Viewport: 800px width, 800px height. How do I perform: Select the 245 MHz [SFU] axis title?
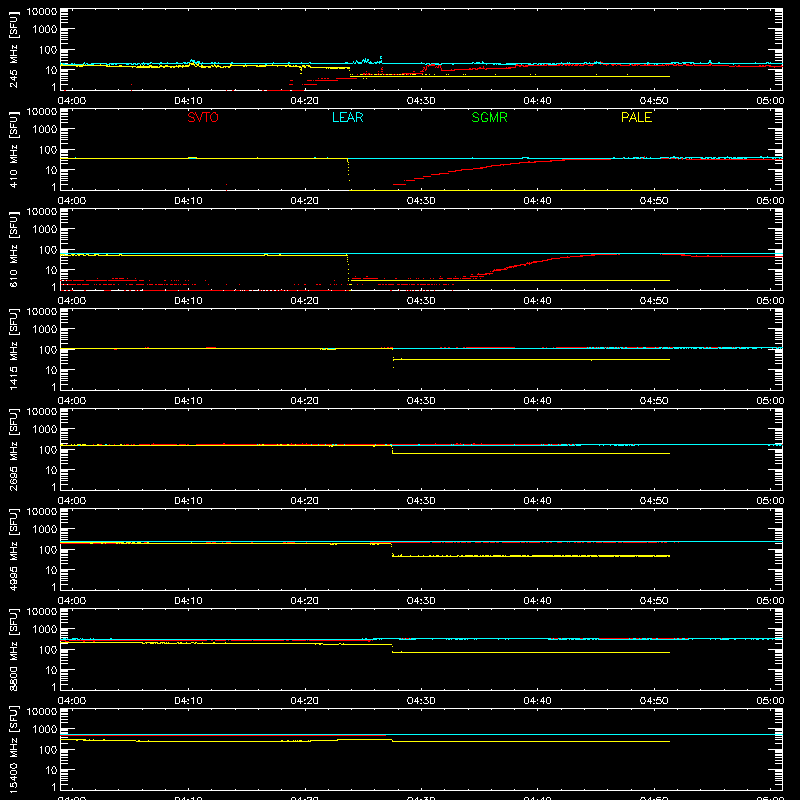pyautogui.click(x=14, y=49)
